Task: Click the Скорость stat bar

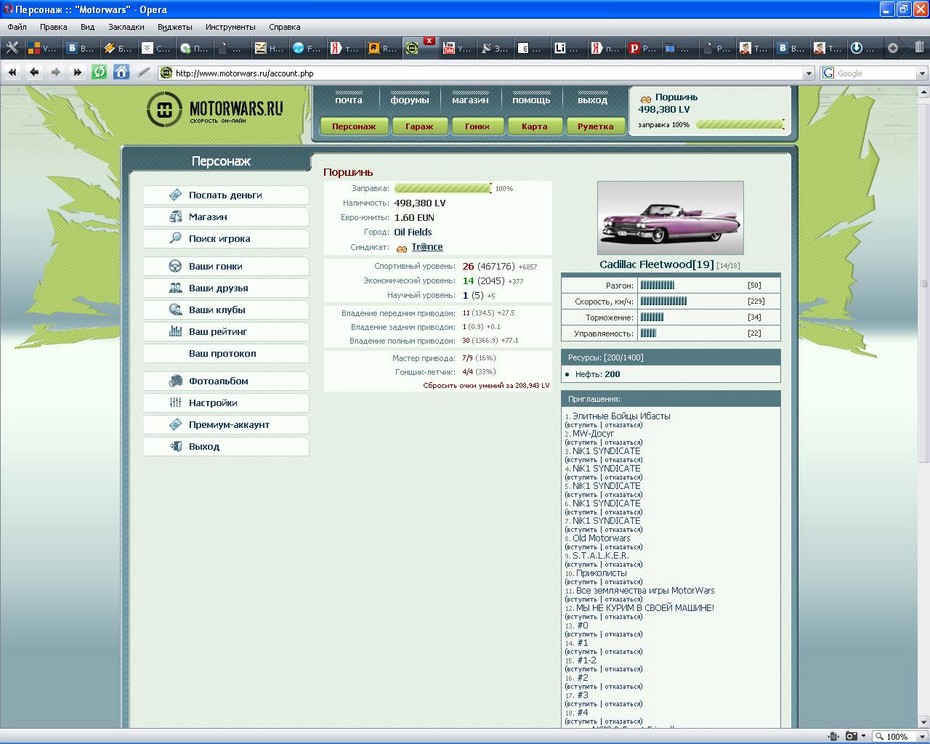Action: (x=664, y=301)
